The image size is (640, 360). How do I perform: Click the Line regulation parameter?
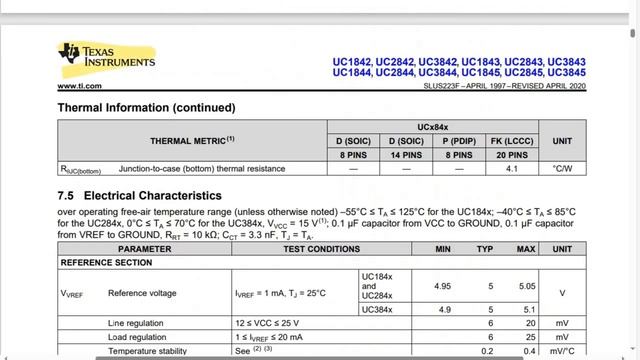pyautogui.click(x=136, y=323)
